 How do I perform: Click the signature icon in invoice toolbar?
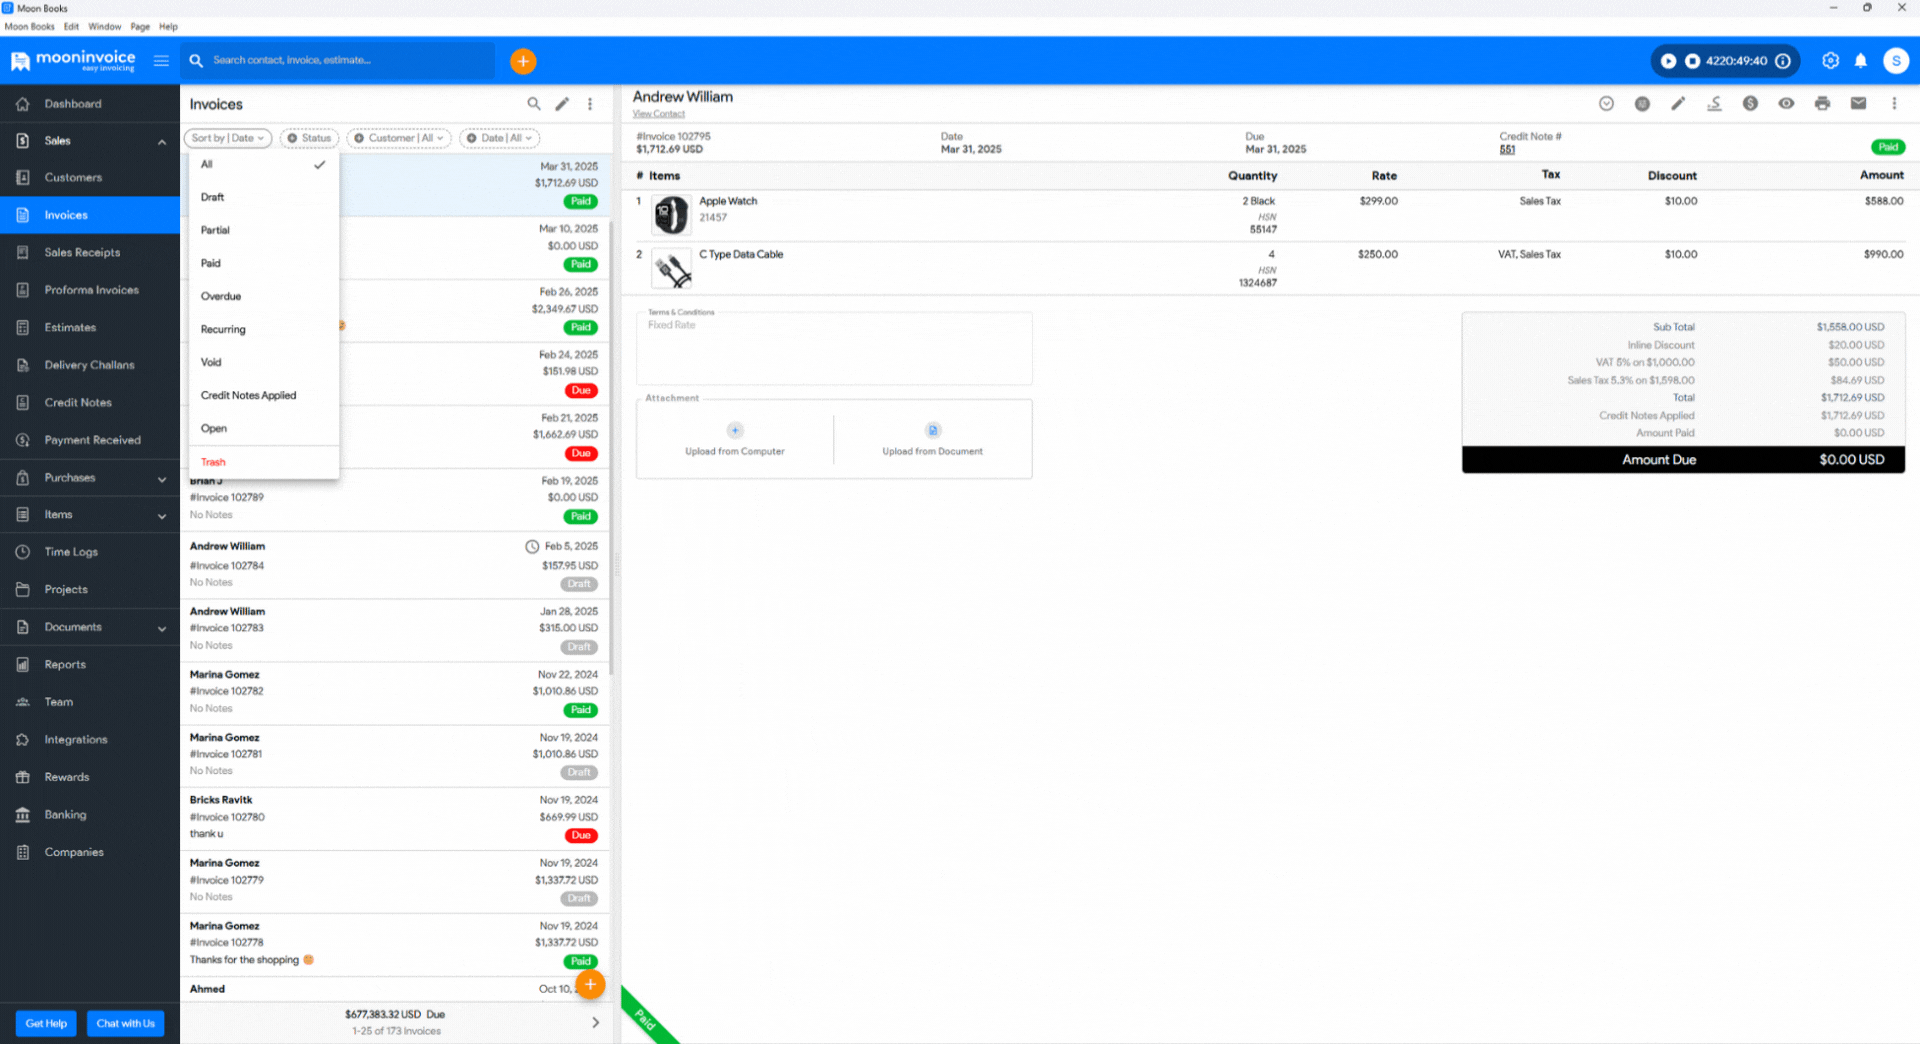click(x=1714, y=104)
